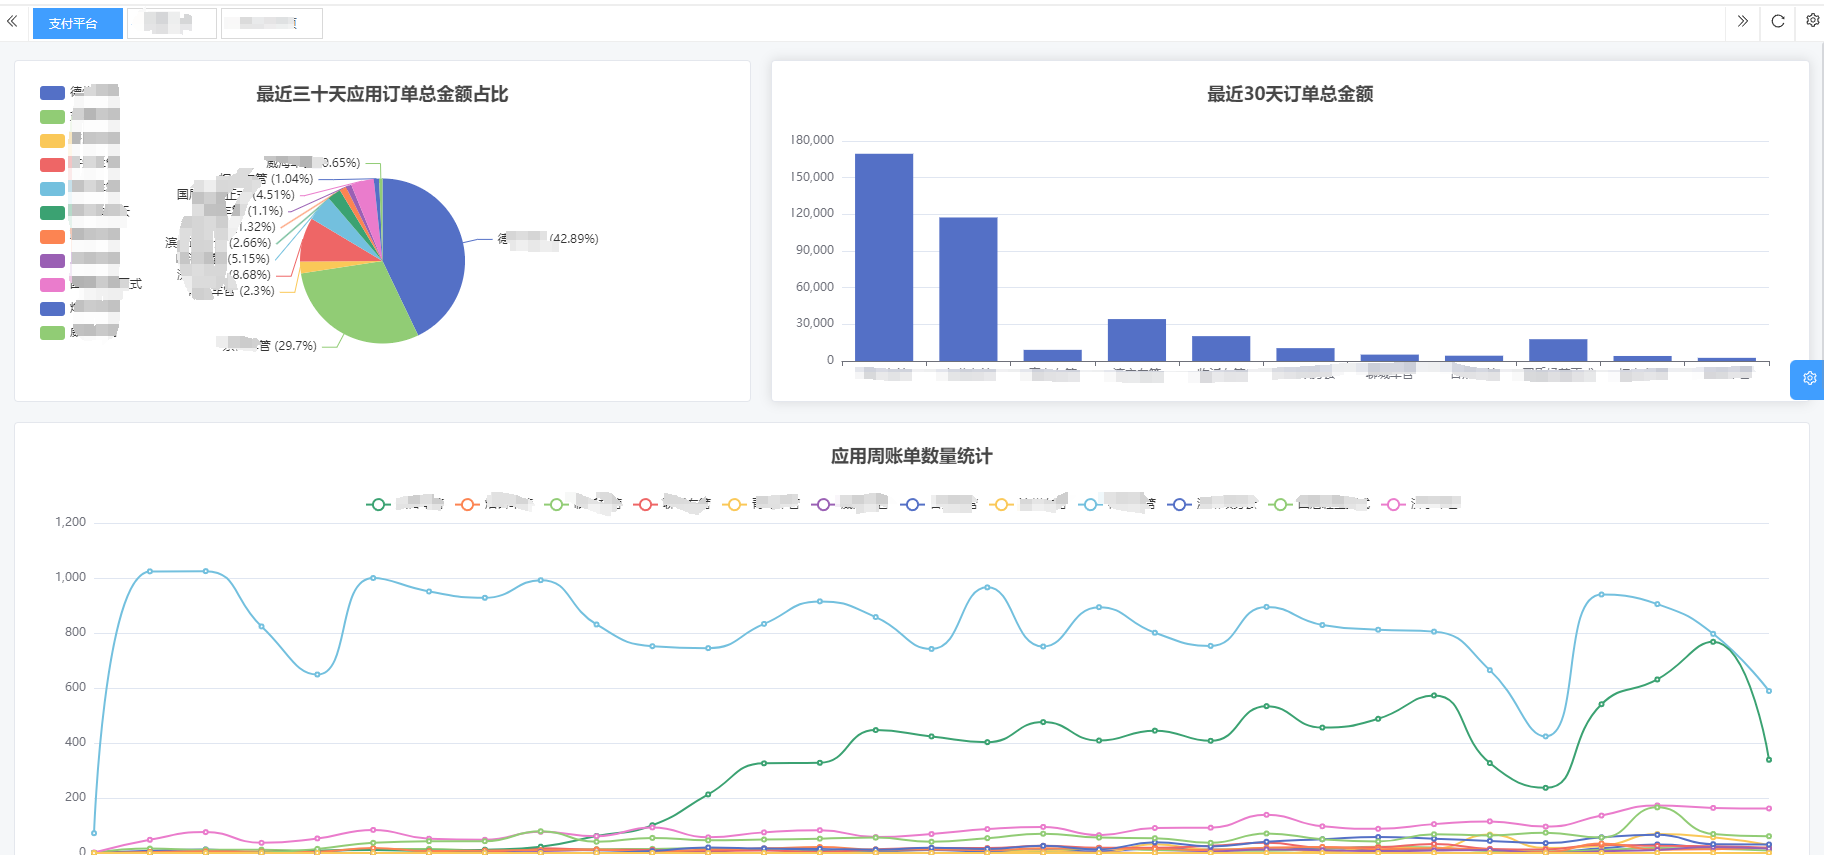Click the tallest bar in the order chart
Viewport: 1824px width, 856px height.
[x=884, y=257]
